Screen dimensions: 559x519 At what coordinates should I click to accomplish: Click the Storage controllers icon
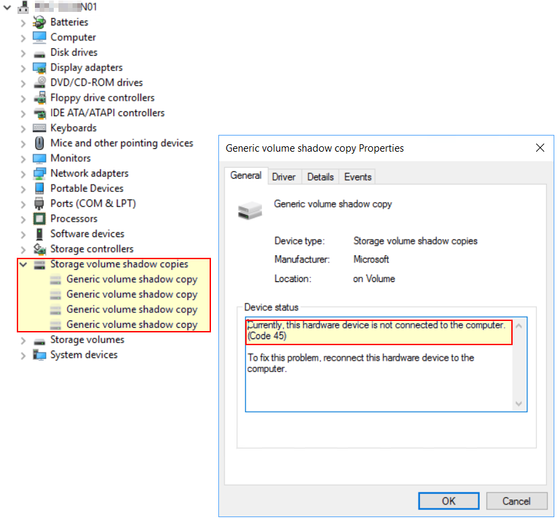click(x=39, y=249)
